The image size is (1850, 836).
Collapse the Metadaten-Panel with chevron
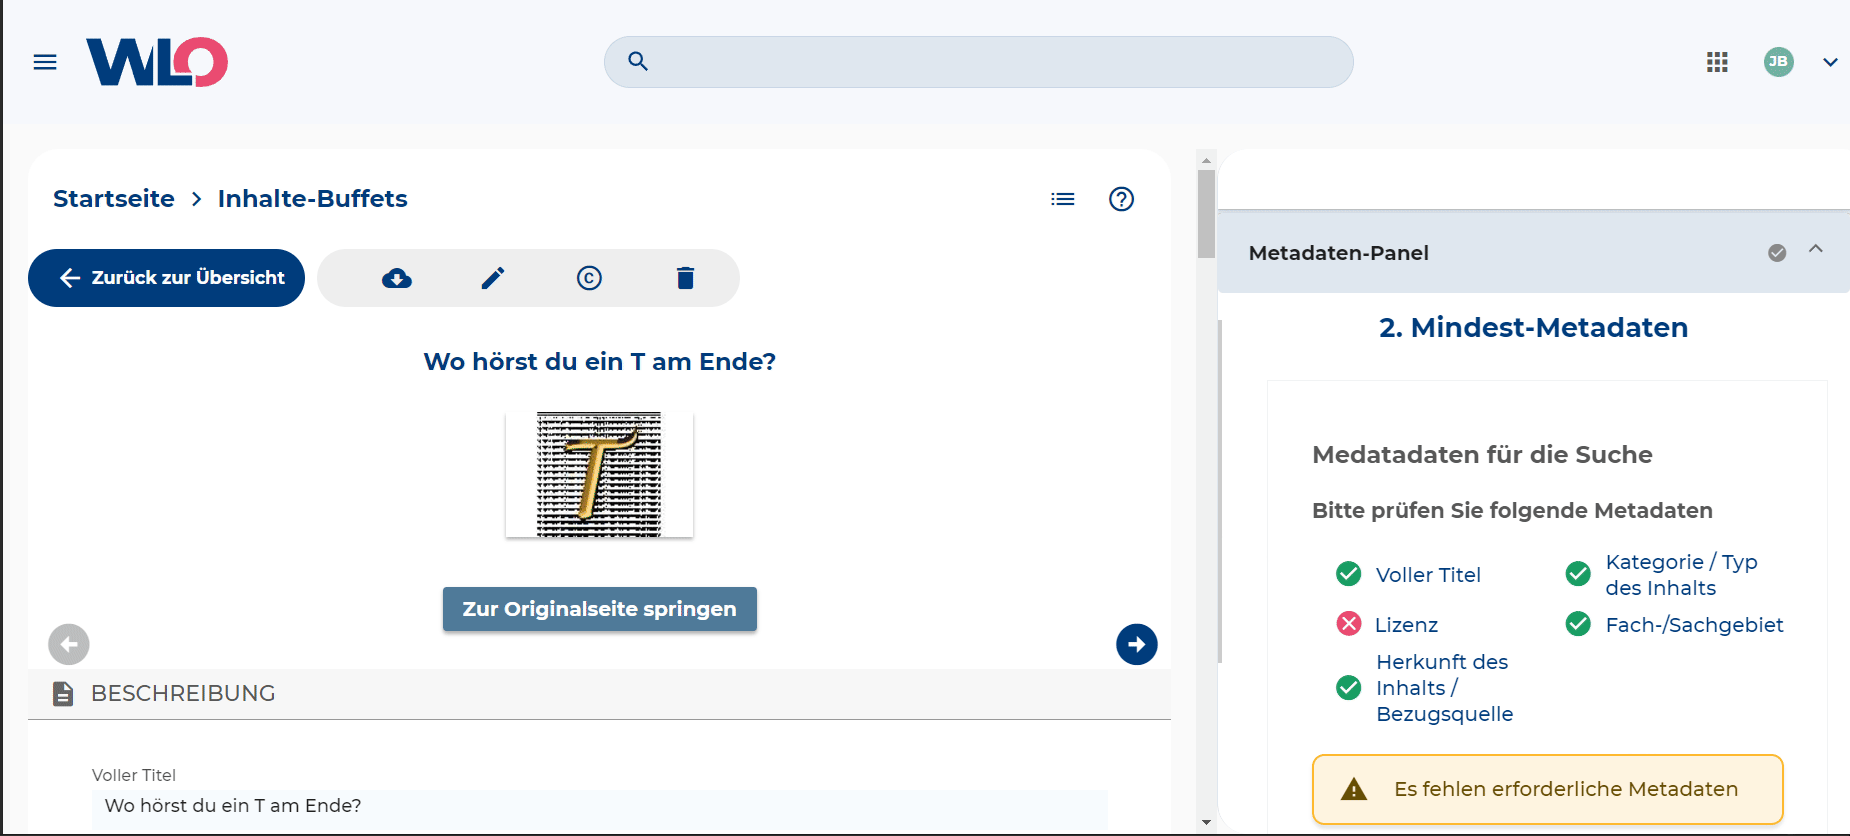pyautogui.click(x=1816, y=249)
